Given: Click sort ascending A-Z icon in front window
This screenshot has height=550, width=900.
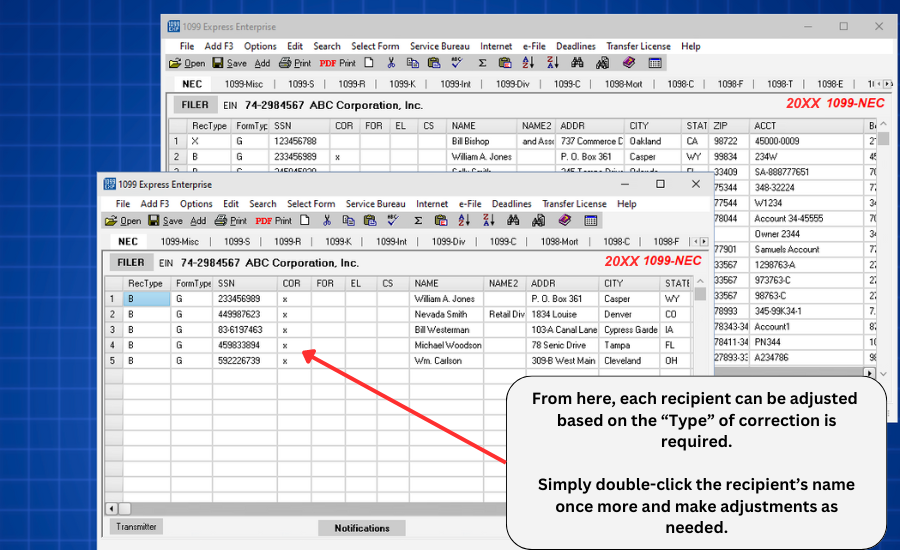Looking at the screenshot, I should coord(464,221).
